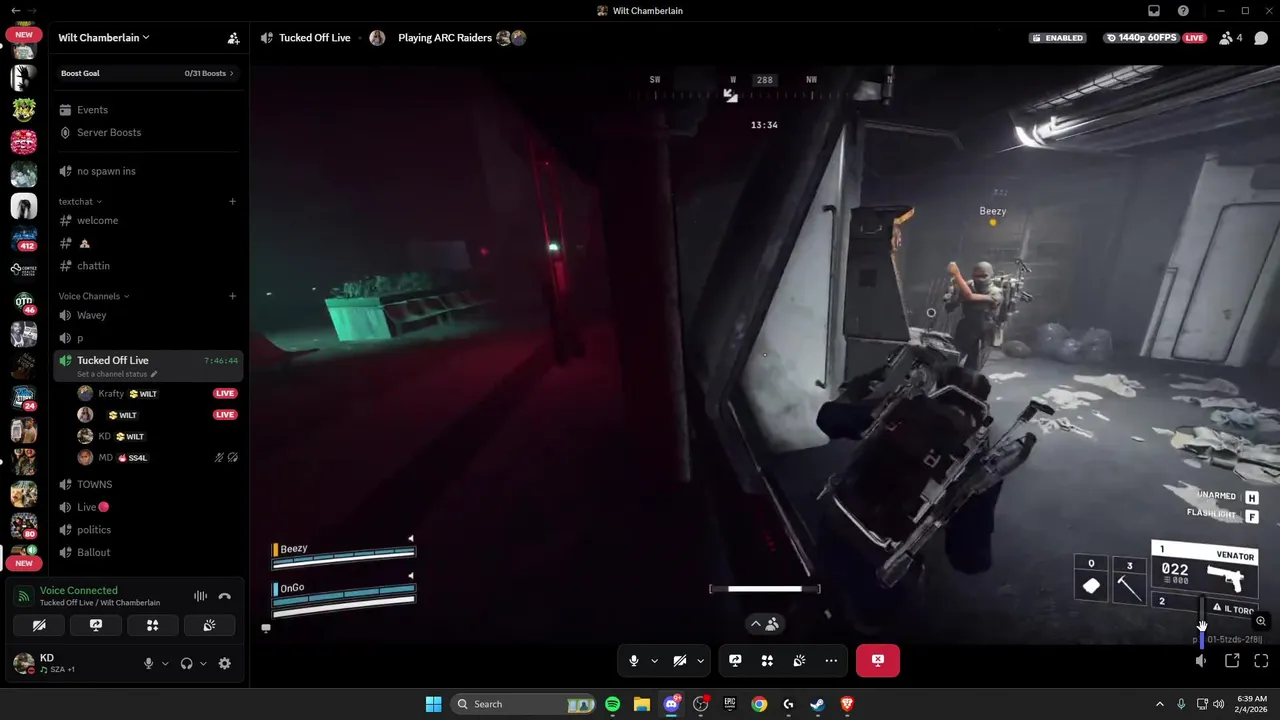Click the Windows taskbar Search box
The image size is (1280, 720).
(x=523, y=704)
